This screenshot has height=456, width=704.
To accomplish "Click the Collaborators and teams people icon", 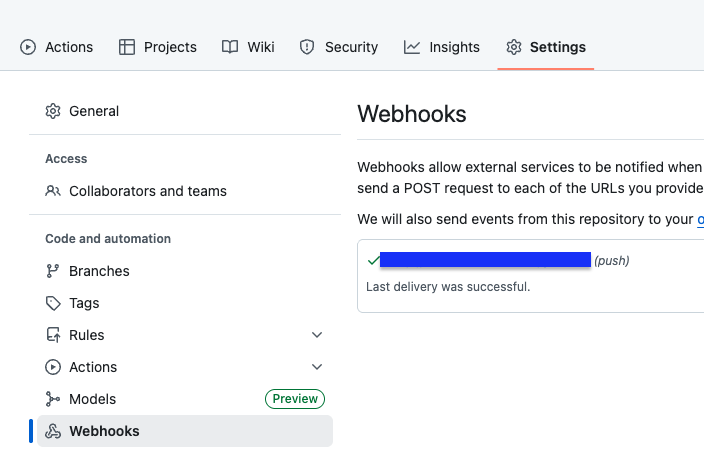I will click(53, 191).
